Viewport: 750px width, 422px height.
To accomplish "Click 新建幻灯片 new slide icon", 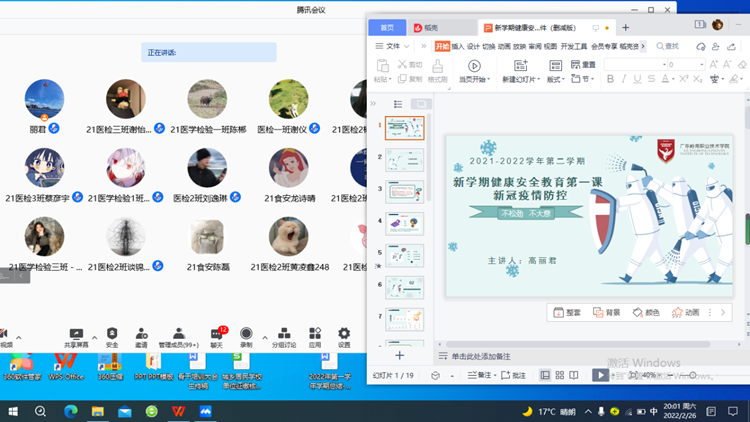I will pos(520,66).
